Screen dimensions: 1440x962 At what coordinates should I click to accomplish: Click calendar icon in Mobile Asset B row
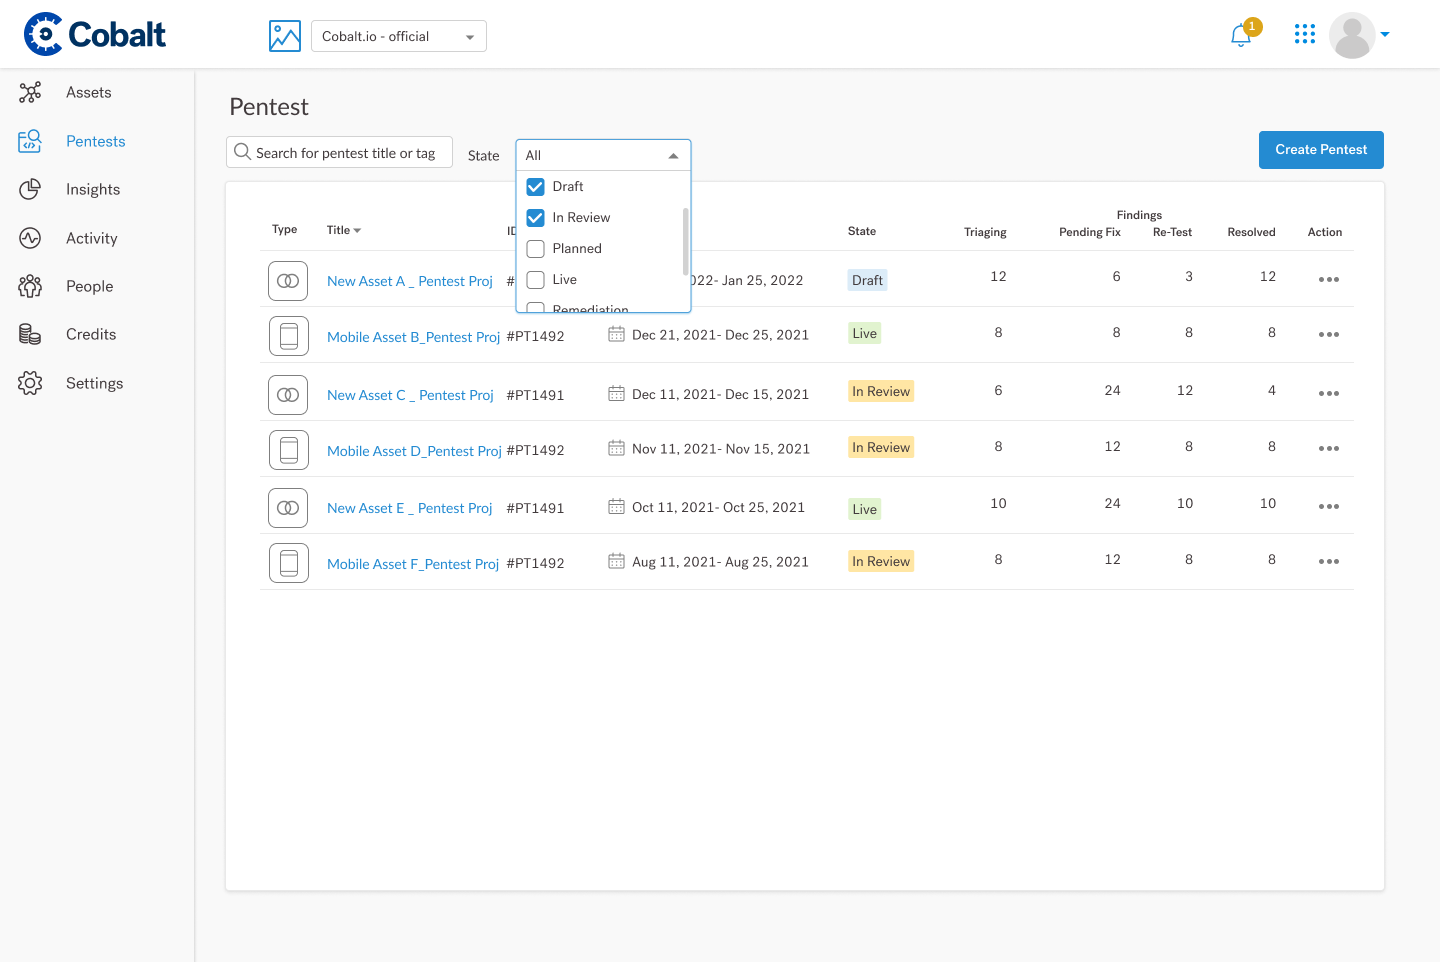616,334
